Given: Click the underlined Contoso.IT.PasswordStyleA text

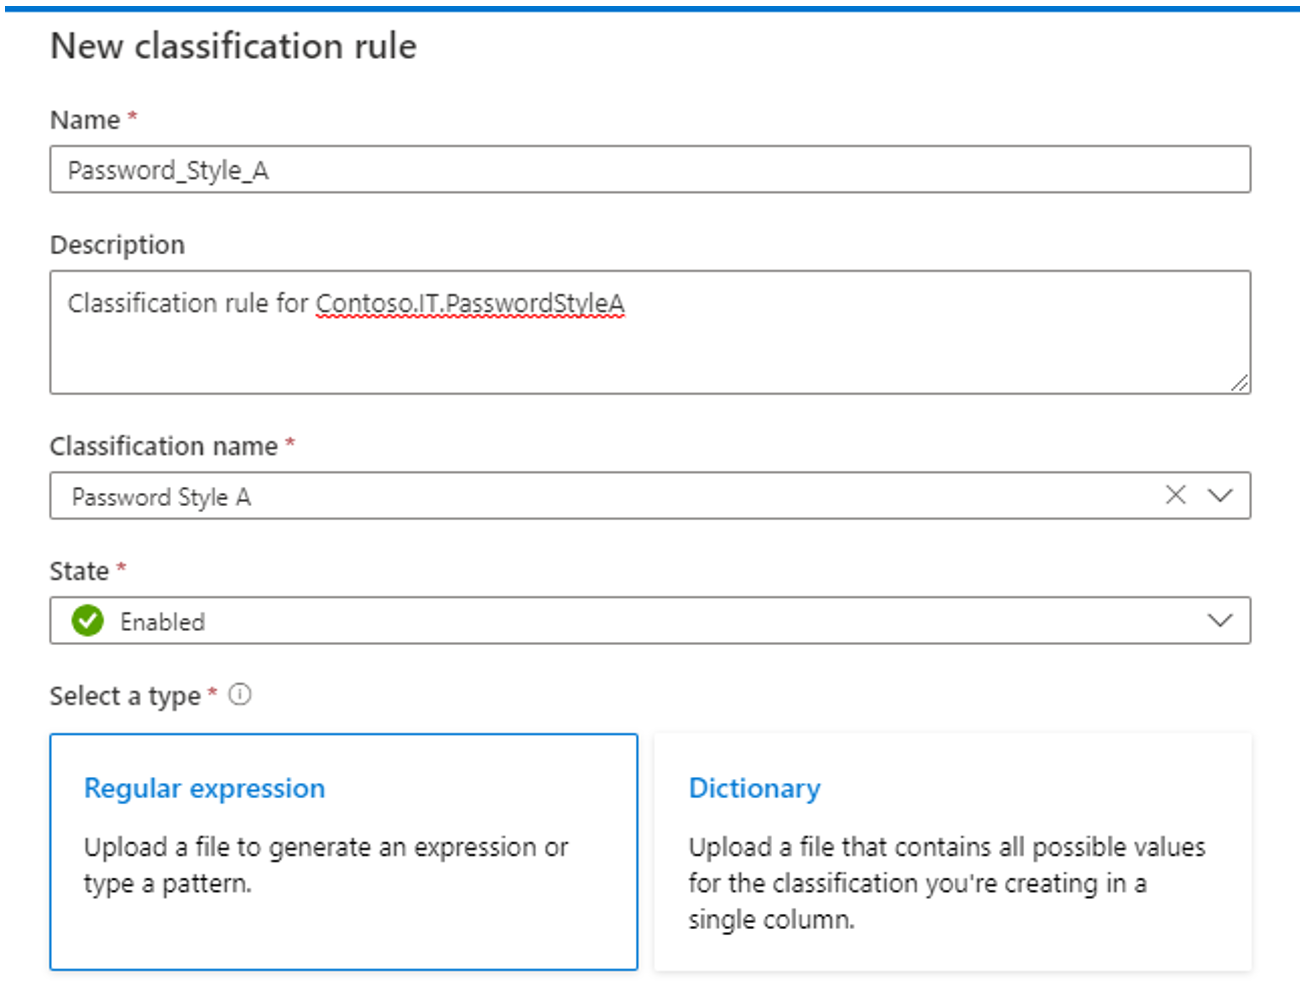Looking at the screenshot, I should (x=470, y=303).
